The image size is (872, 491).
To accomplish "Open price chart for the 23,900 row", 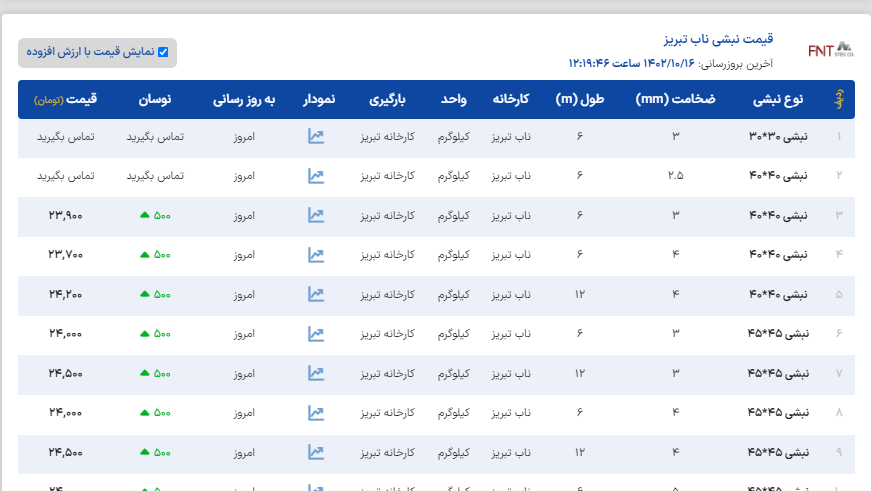I will point(316,215).
